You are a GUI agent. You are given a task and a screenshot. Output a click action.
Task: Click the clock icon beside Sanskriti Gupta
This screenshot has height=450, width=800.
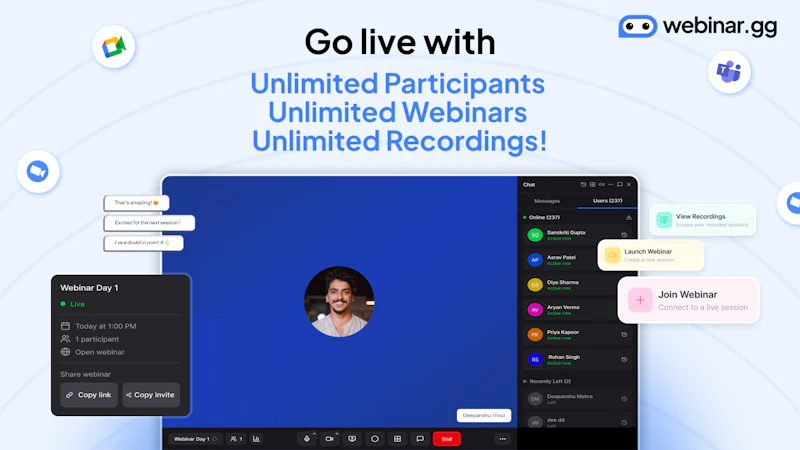(x=624, y=235)
